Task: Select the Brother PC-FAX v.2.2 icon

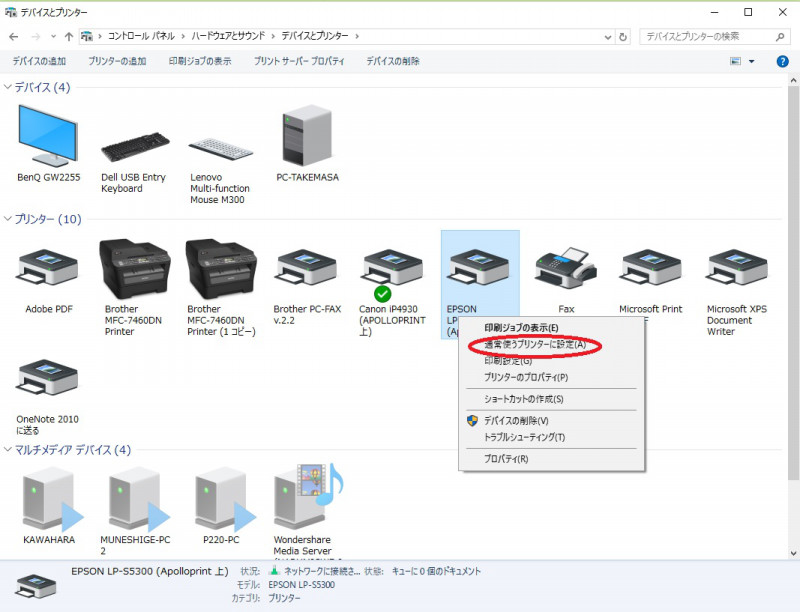Action: 307,268
